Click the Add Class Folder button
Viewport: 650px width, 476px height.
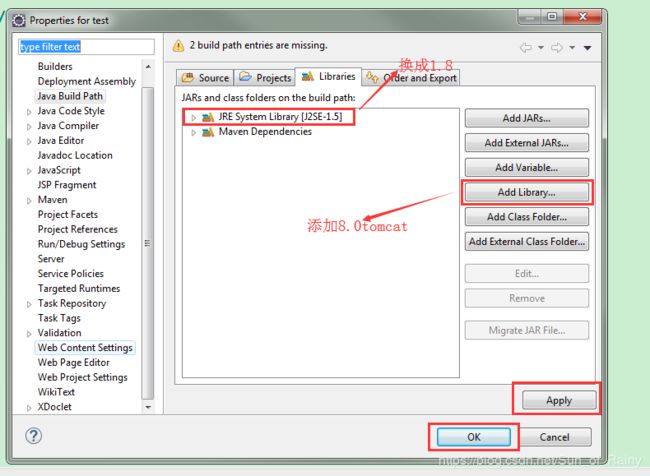[526, 217]
